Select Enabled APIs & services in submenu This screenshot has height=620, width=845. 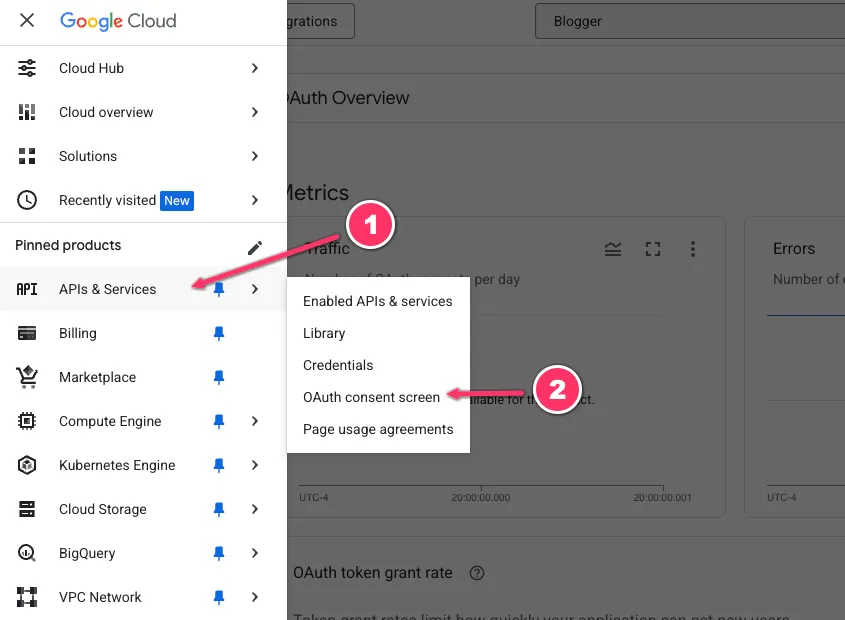point(378,301)
